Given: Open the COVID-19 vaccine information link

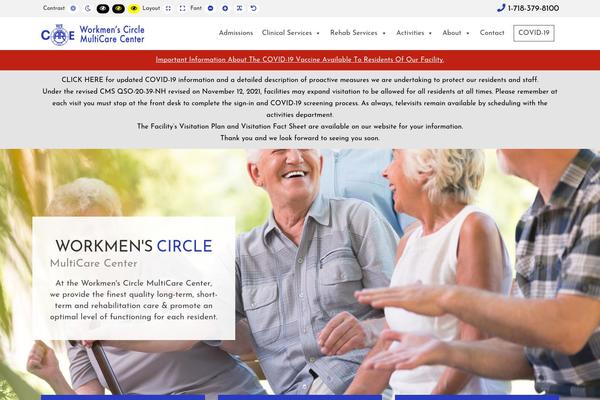Looking at the screenshot, I should coord(300,60).
